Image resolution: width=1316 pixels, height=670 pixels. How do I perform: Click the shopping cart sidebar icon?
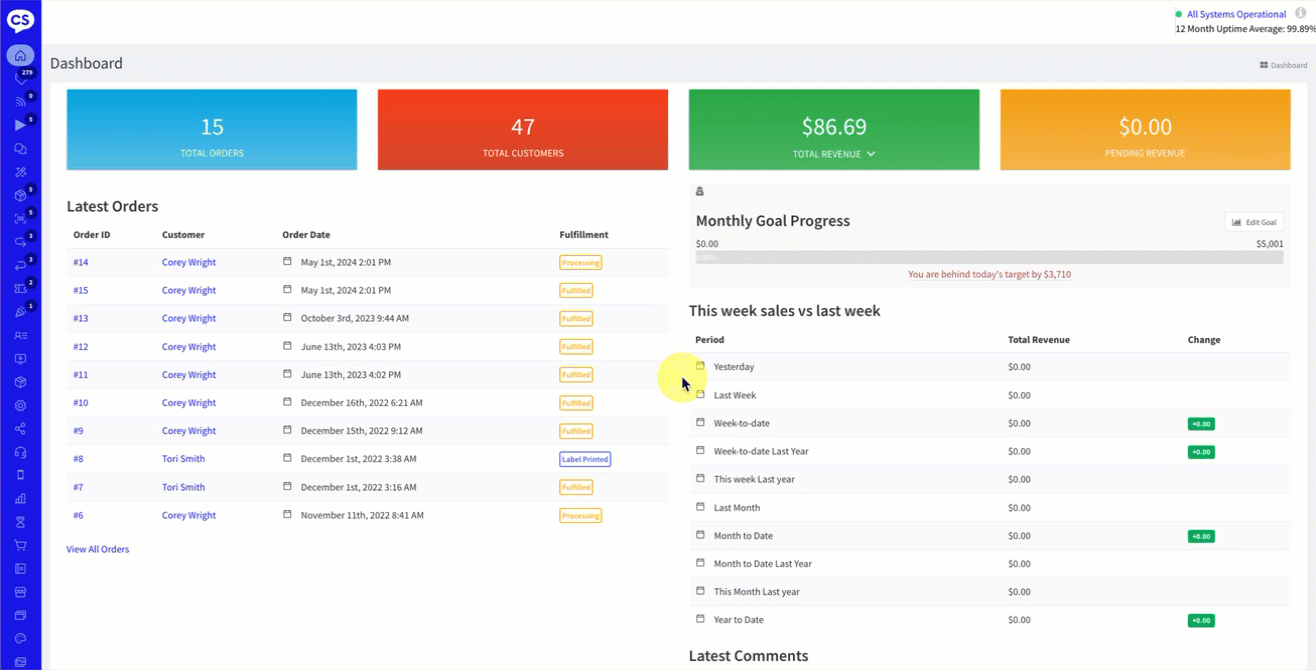(20, 546)
